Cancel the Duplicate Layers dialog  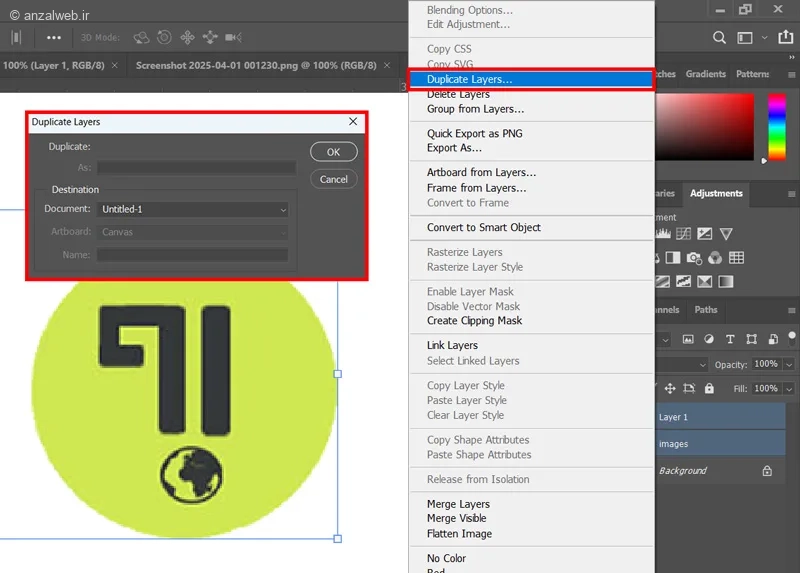coord(334,179)
